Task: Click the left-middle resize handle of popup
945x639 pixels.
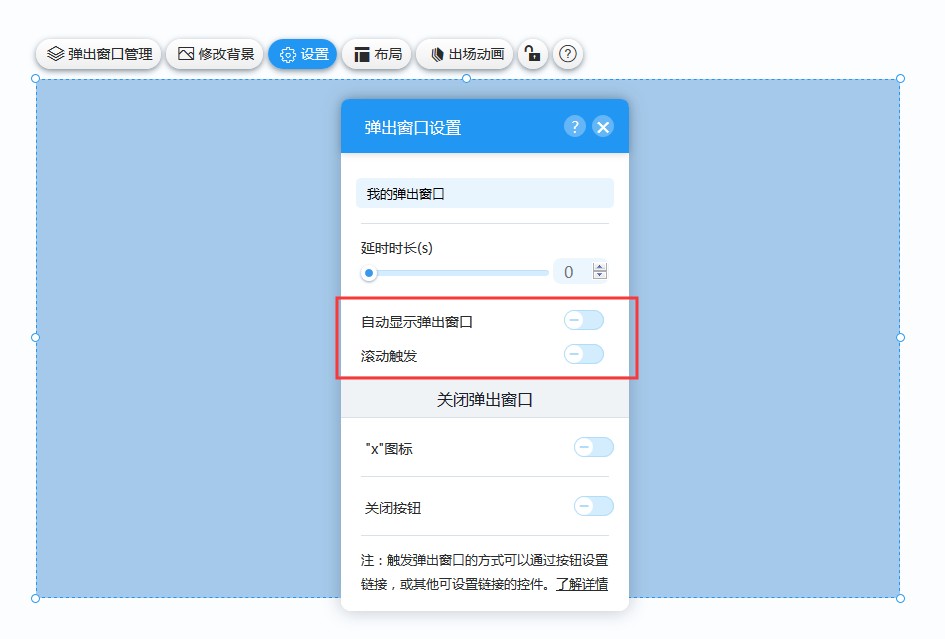Action: pyautogui.click(x=36, y=338)
